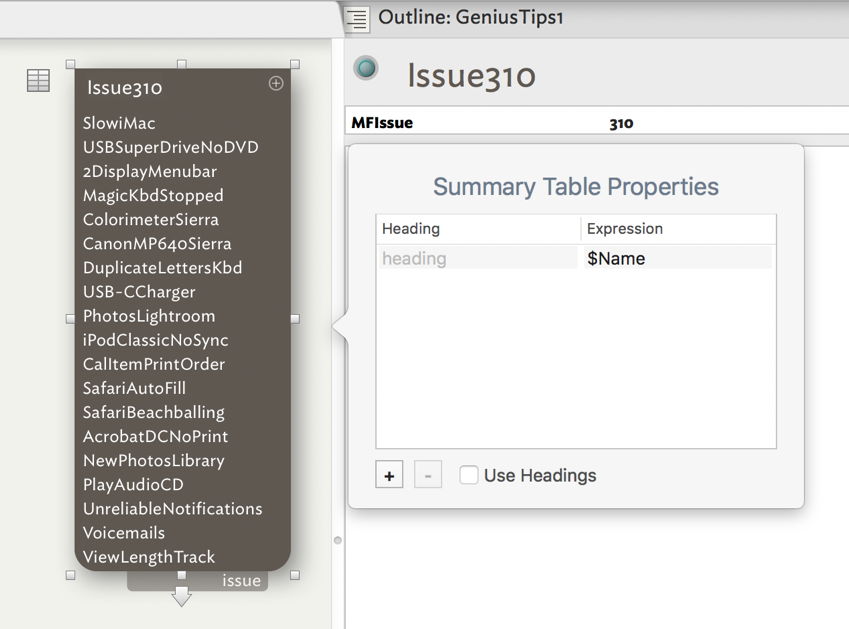
Task: Select the PlayAudioCD note in the container
Action: tap(133, 485)
